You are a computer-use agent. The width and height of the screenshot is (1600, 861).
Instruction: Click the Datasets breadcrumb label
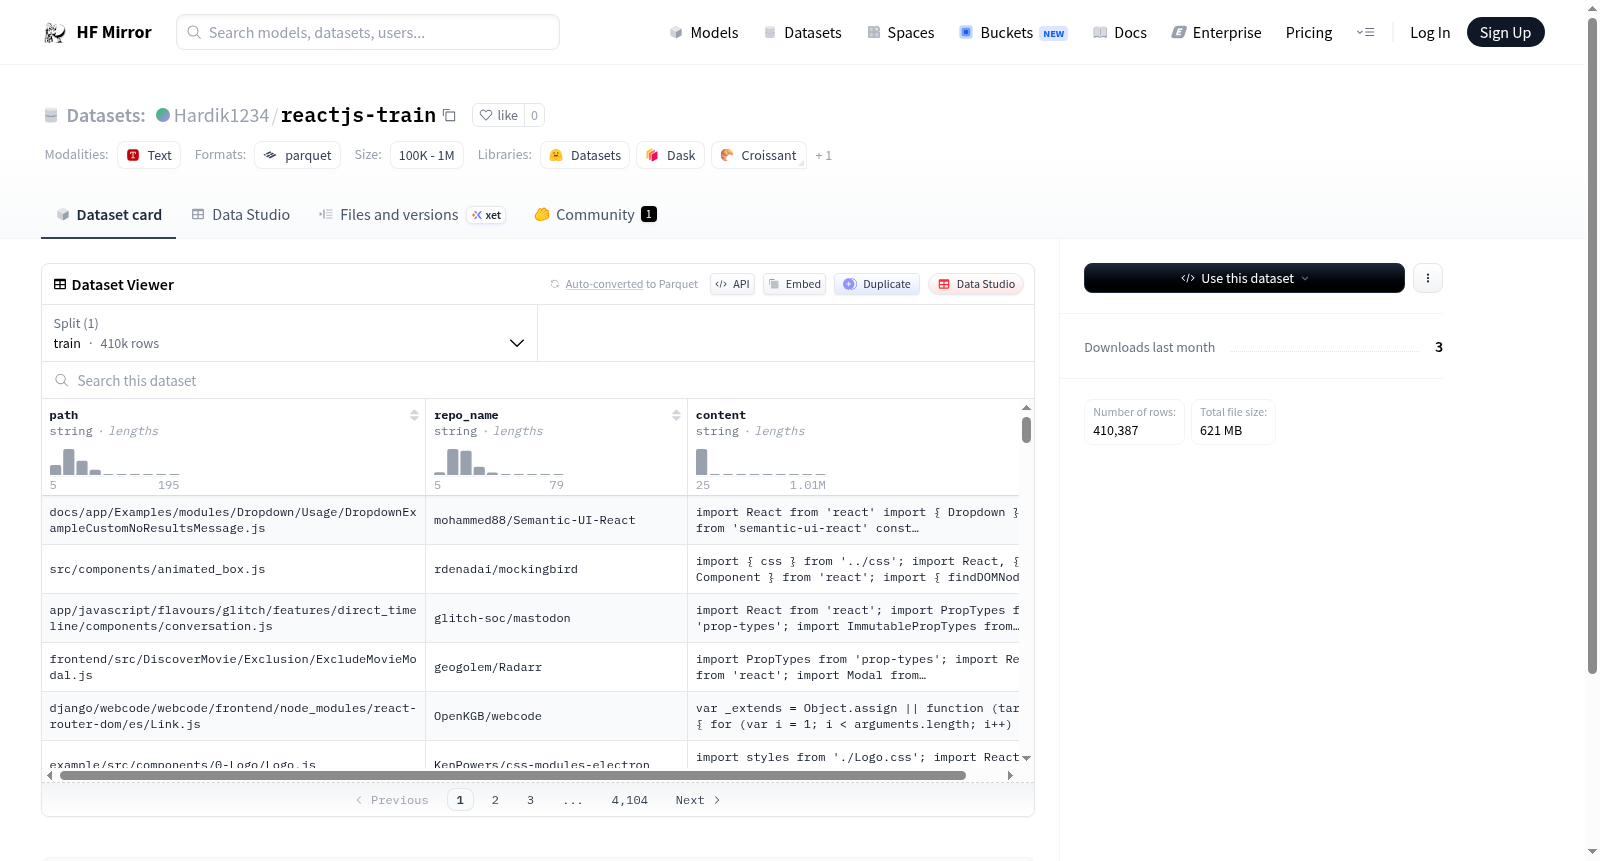(x=106, y=115)
